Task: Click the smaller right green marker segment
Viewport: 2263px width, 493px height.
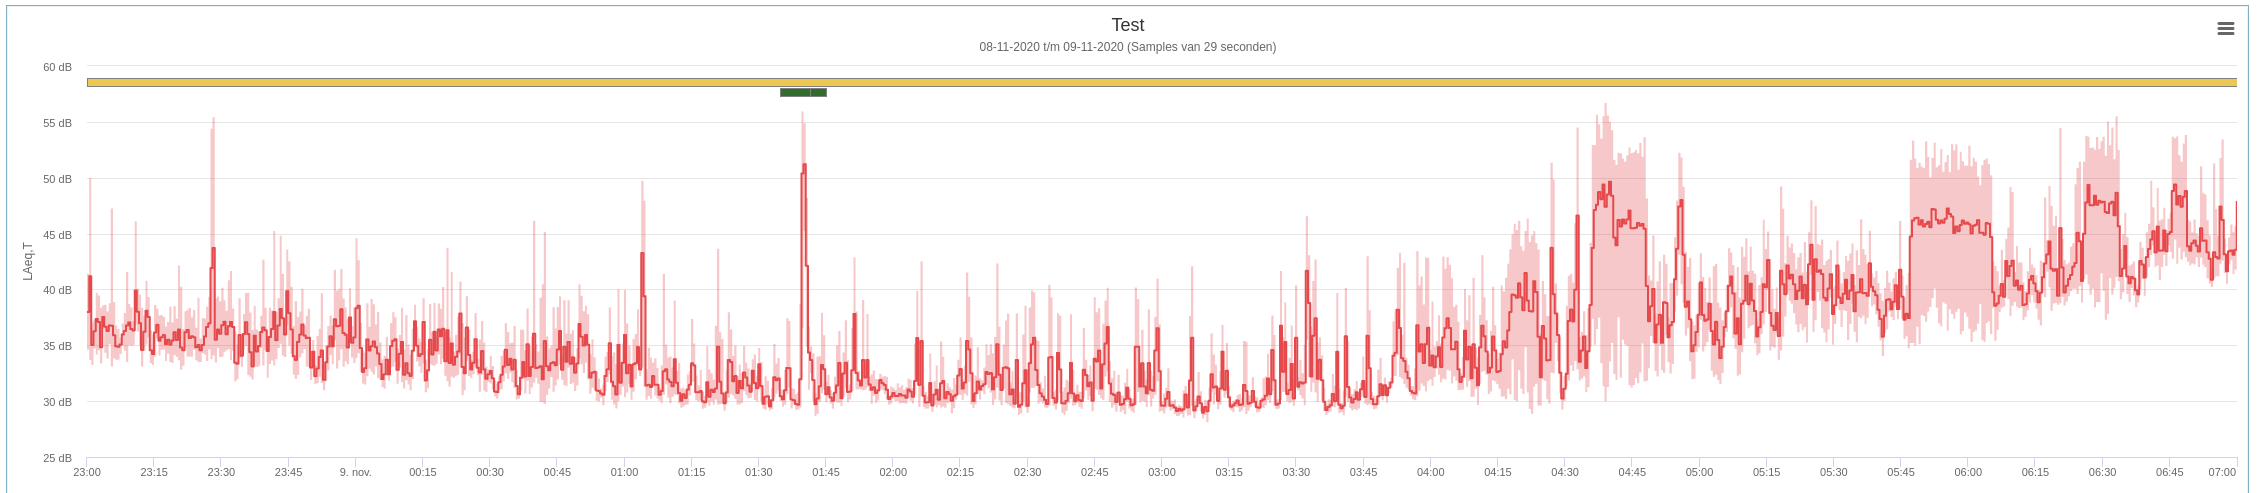Action: [x=819, y=93]
